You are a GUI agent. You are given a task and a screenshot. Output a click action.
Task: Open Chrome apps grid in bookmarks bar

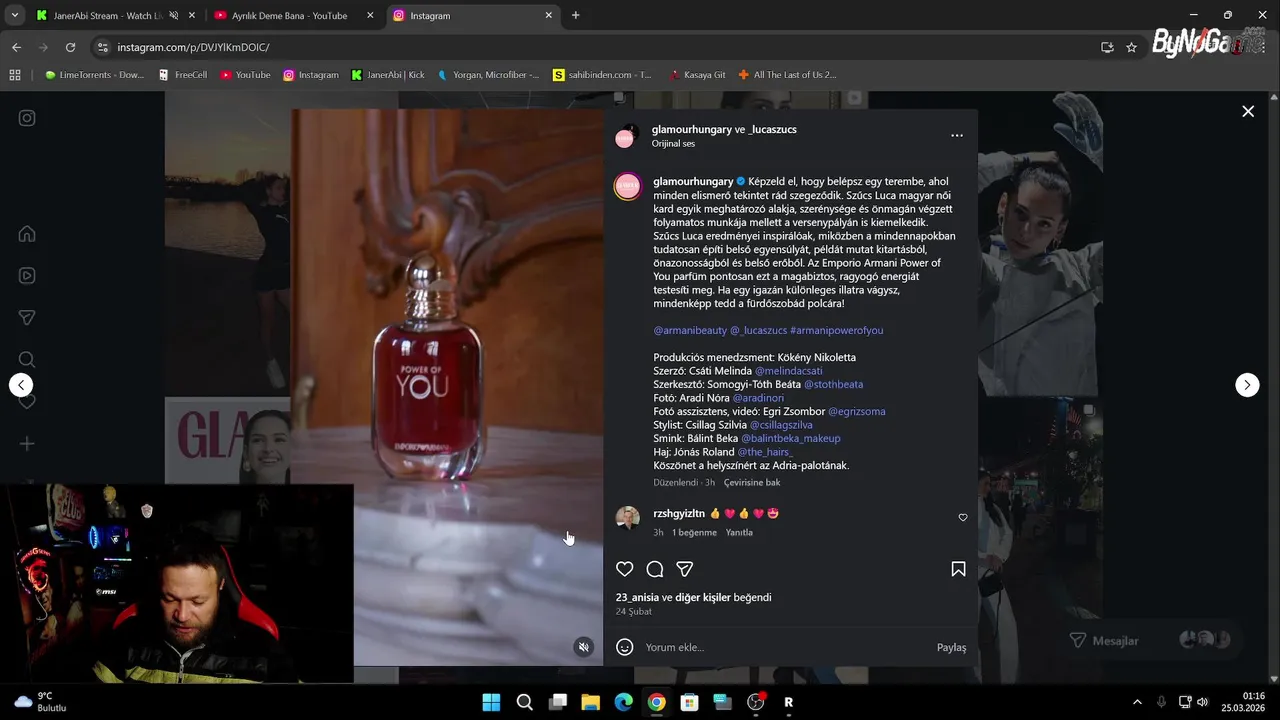(x=15, y=75)
